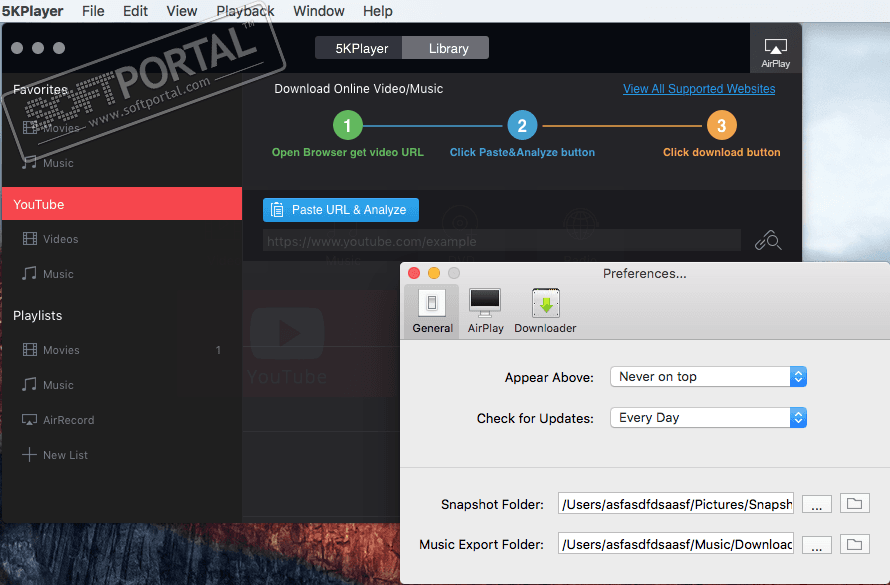
Task: Switch to the Library tab
Action: click(446, 48)
